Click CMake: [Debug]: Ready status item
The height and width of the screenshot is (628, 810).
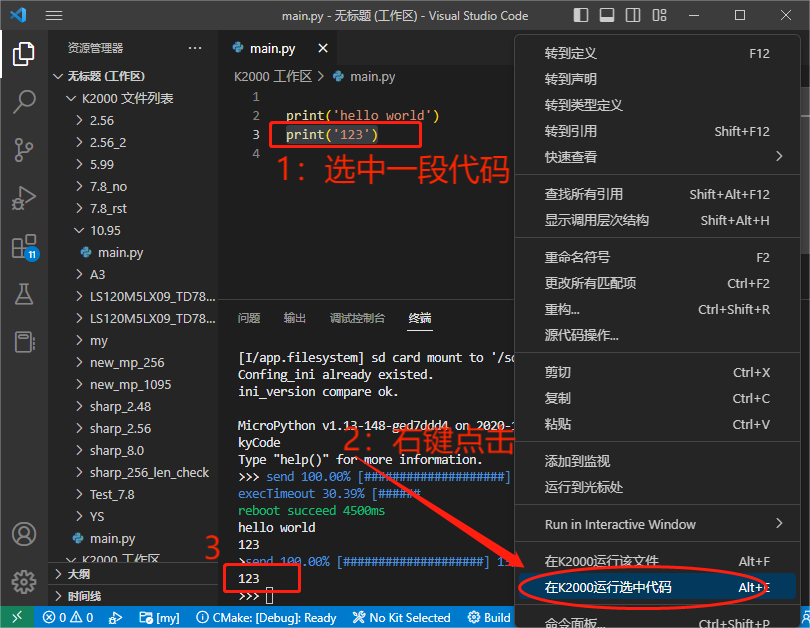[266, 617]
